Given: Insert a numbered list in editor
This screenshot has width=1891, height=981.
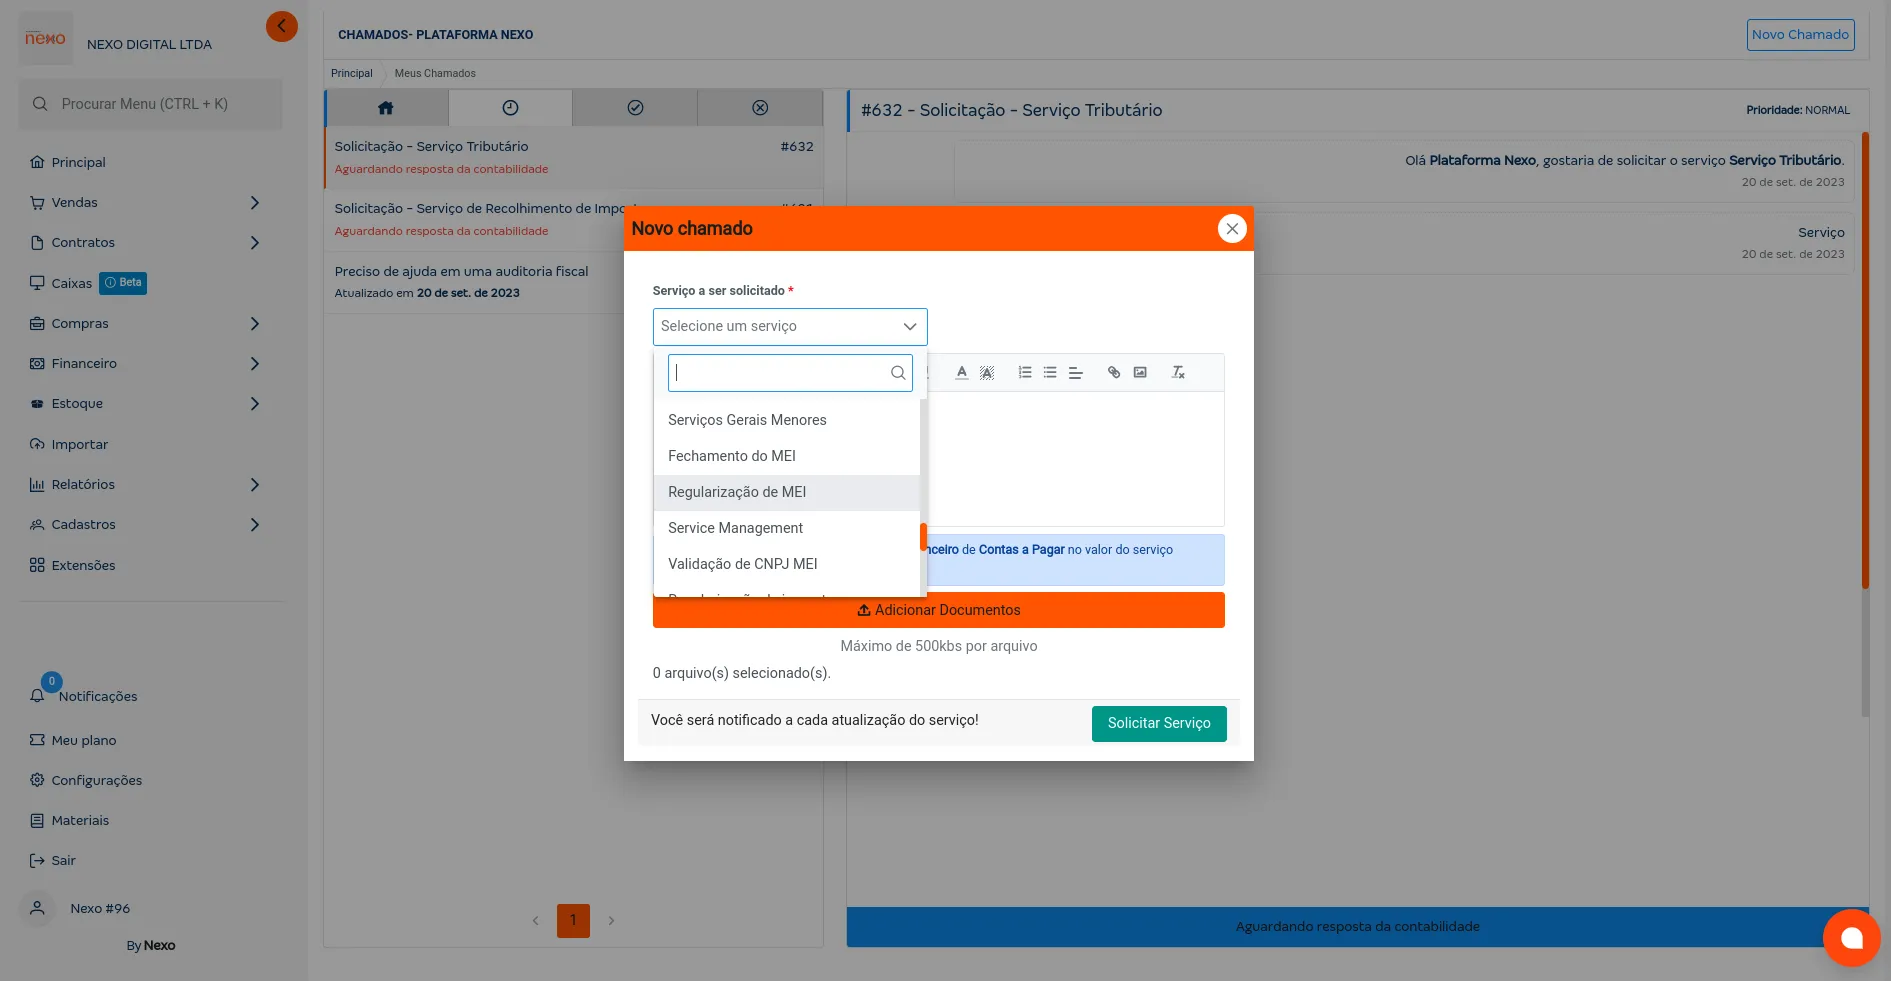Looking at the screenshot, I should 1024,373.
